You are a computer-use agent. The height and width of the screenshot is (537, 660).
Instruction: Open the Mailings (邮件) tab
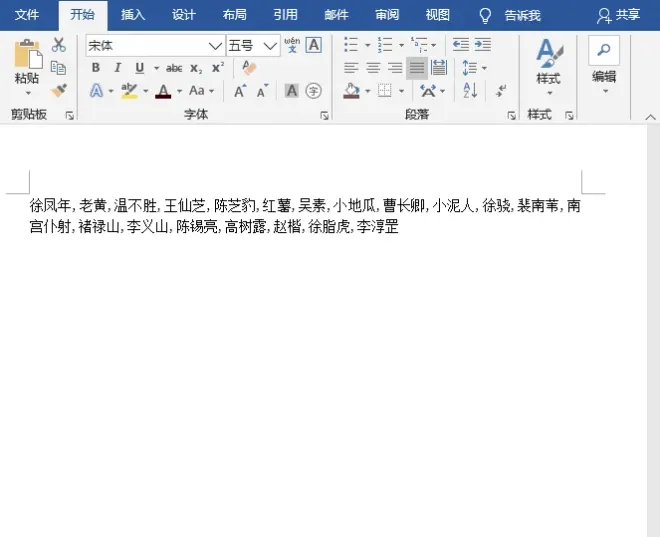(336, 15)
